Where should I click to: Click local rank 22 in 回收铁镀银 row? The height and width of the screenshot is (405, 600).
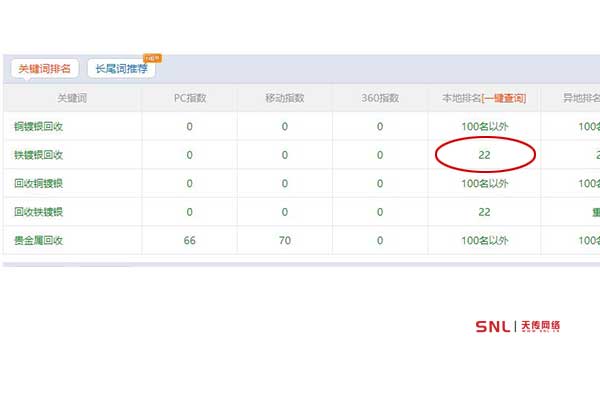click(x=484, y=212)
